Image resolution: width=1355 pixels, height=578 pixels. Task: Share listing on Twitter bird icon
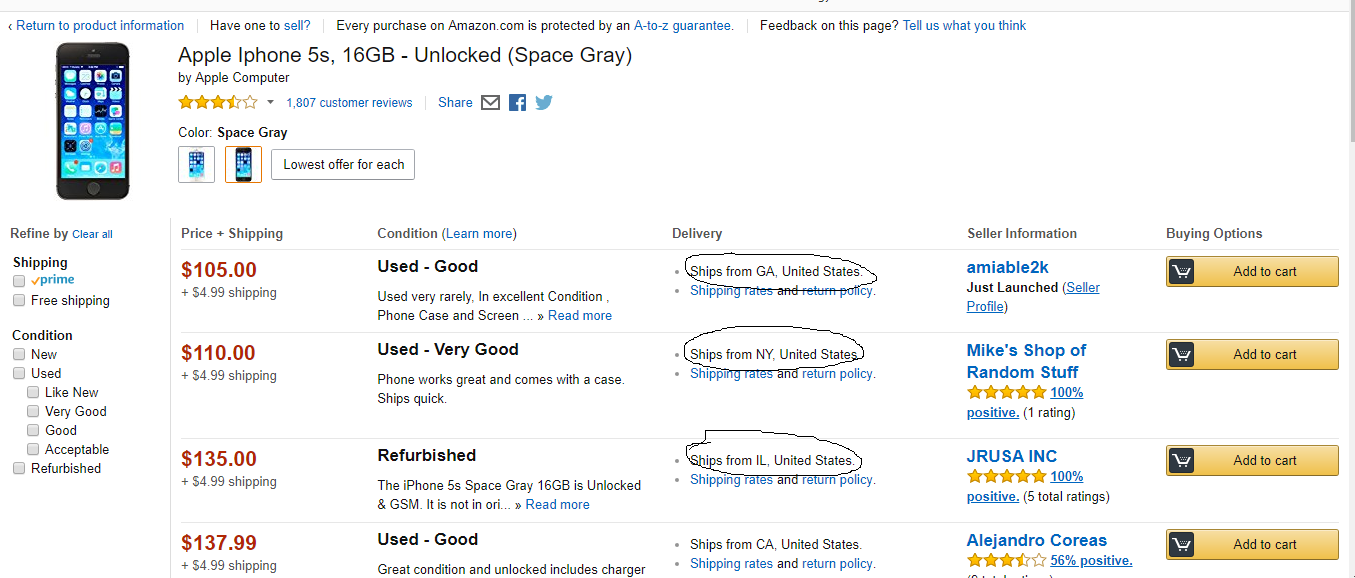coord(543,102)
